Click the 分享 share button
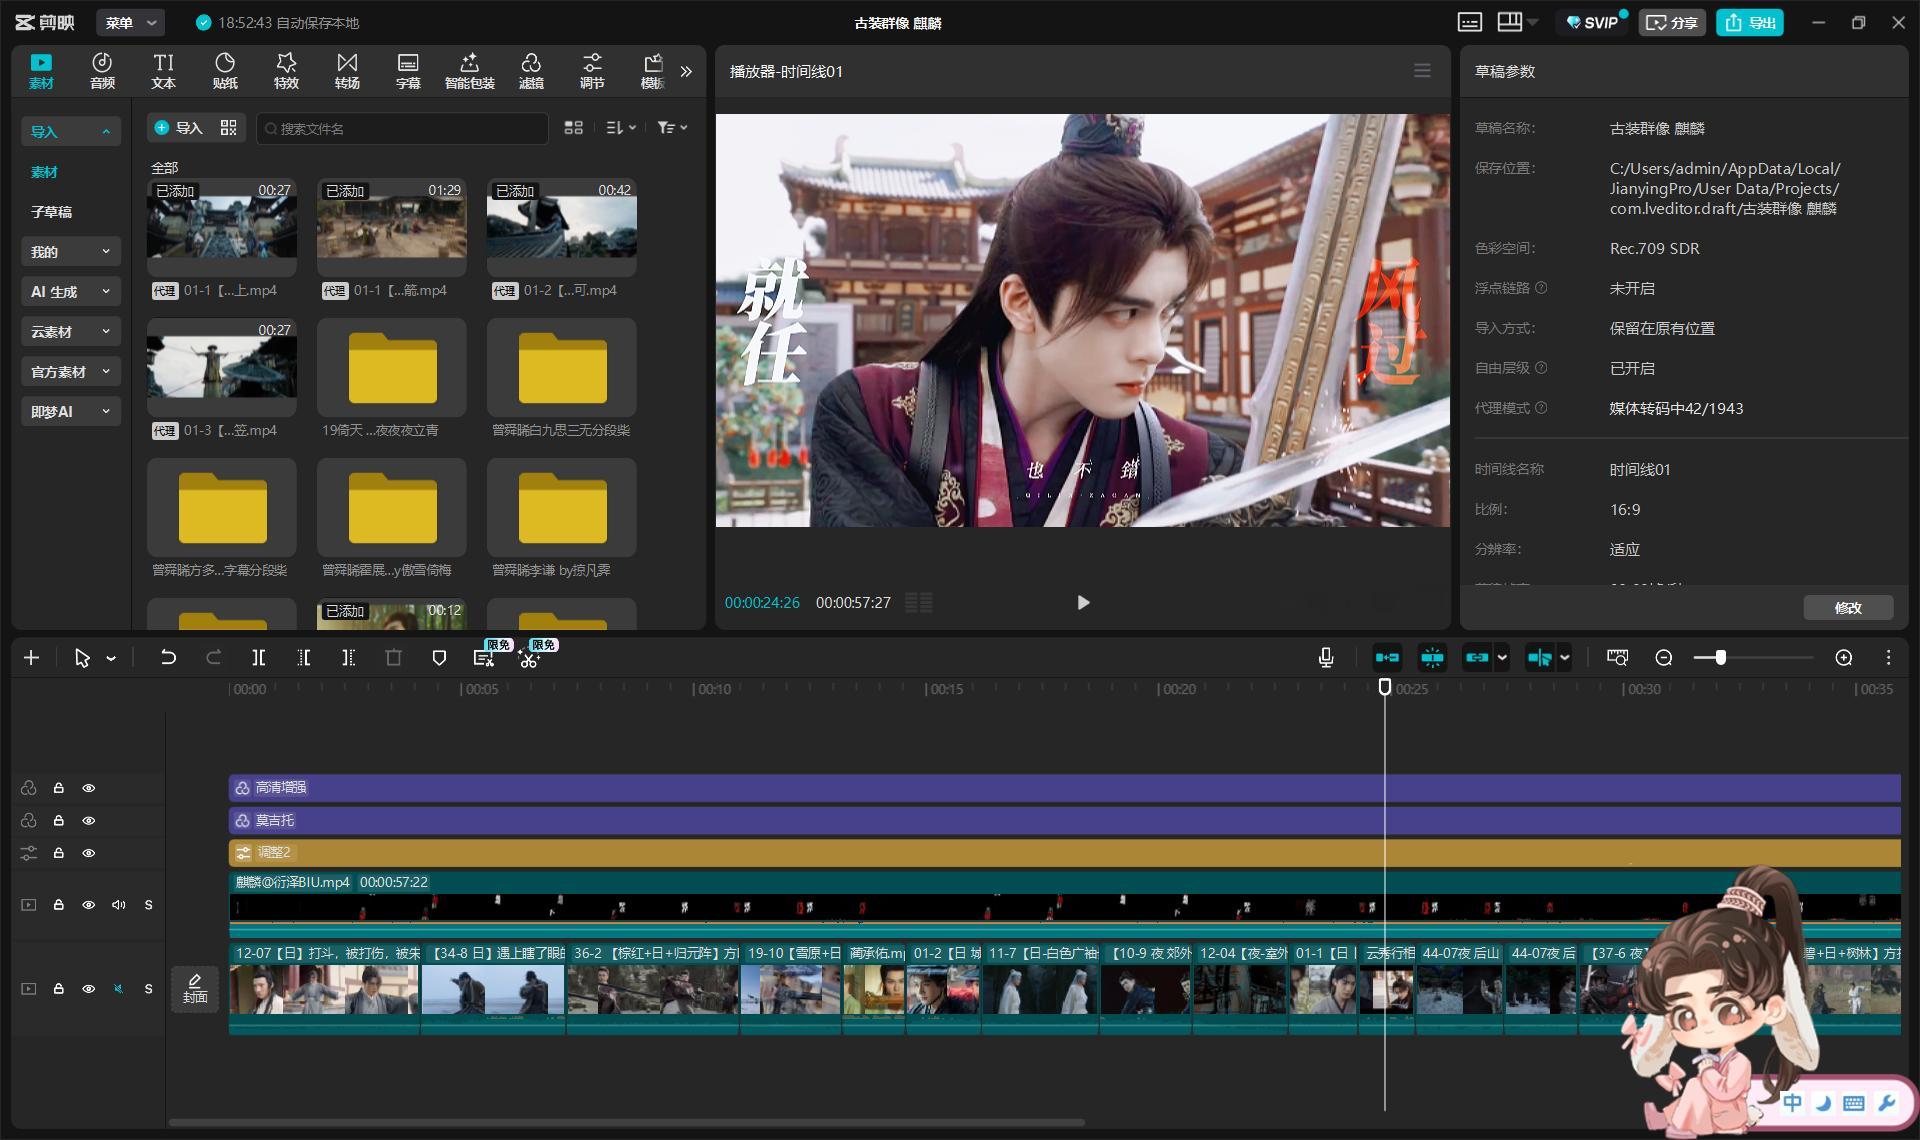Screen dimensions: 1920x1140 coord(1671,22)
